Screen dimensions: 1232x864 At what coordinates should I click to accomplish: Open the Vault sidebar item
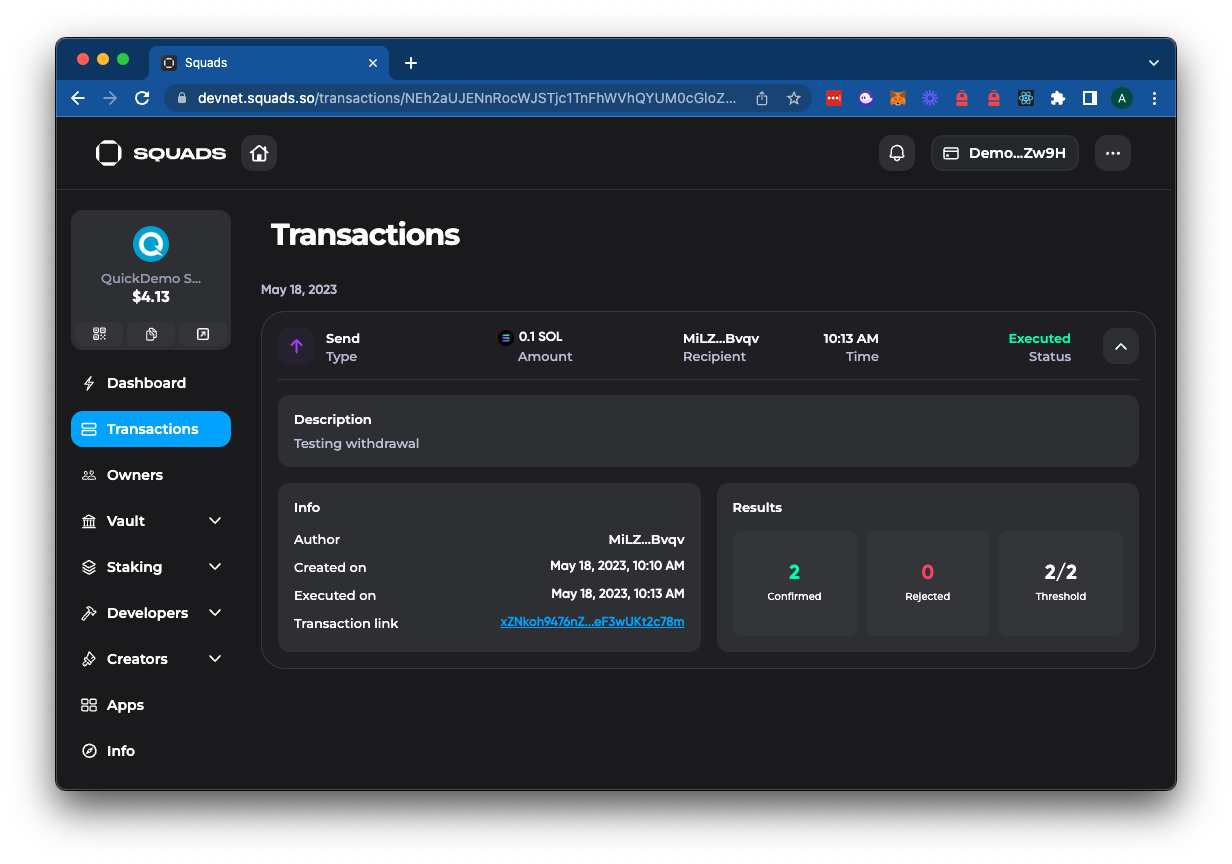[151, 521]
